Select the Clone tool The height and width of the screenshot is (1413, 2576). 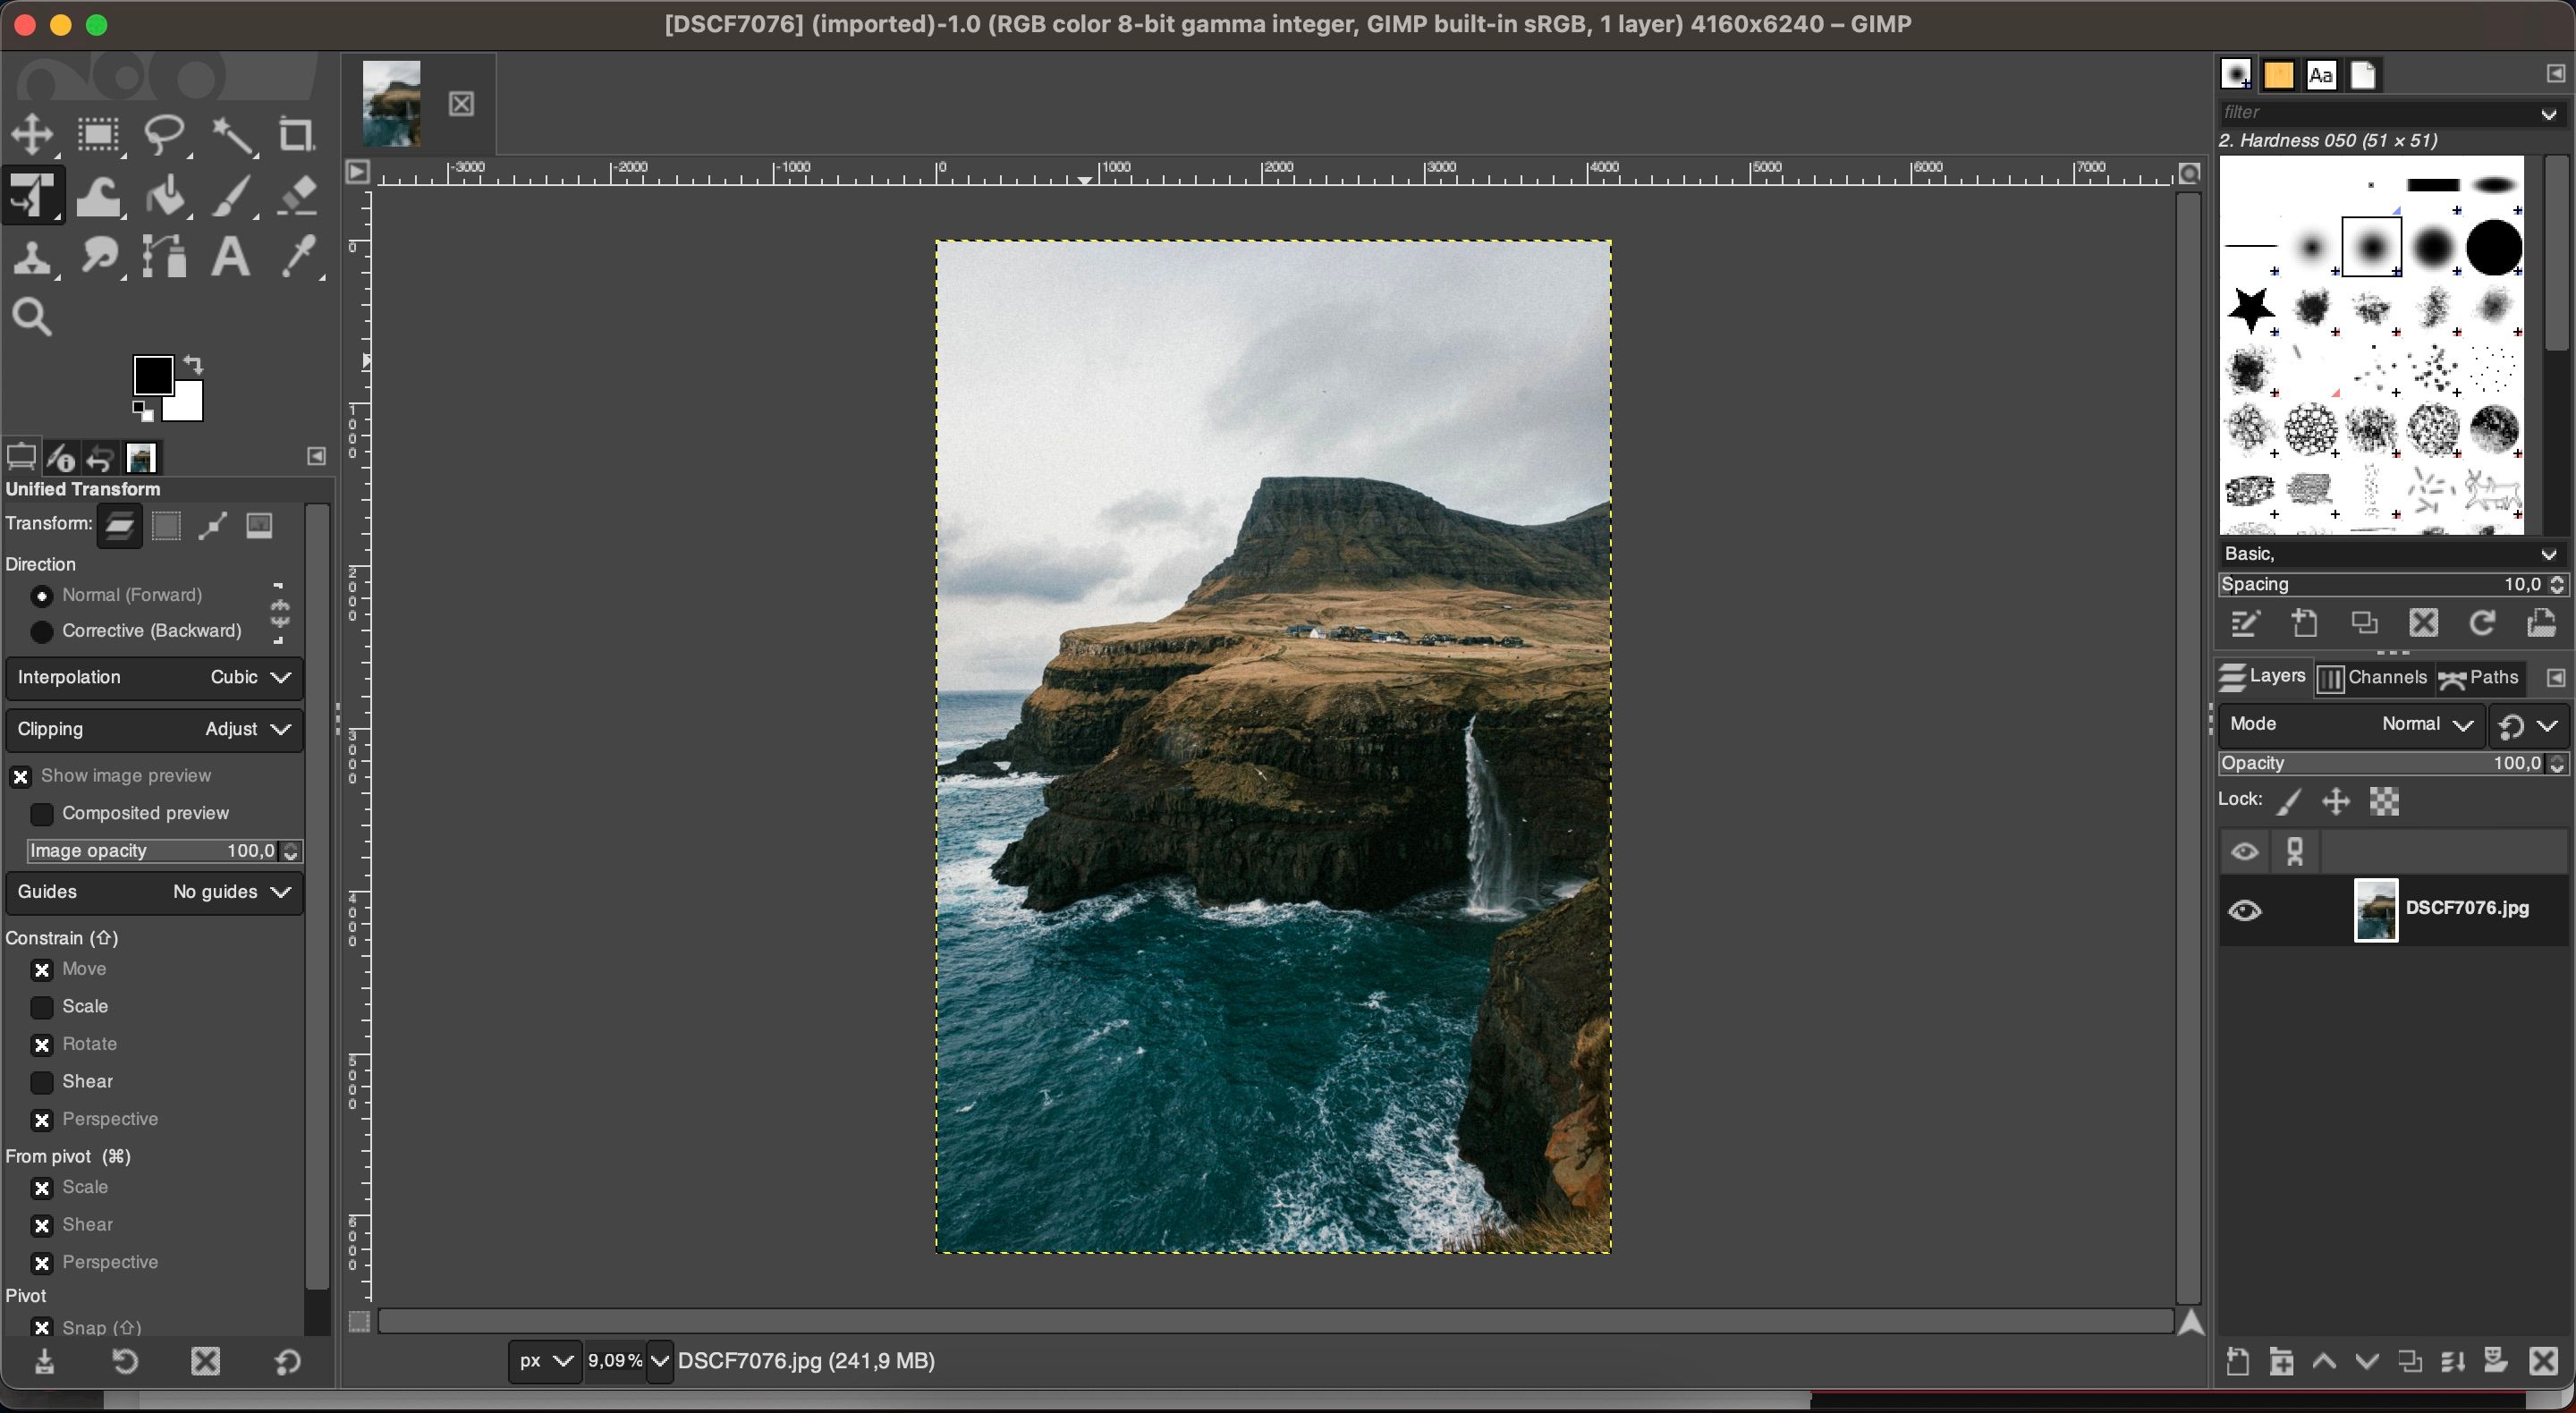[35, 258]
